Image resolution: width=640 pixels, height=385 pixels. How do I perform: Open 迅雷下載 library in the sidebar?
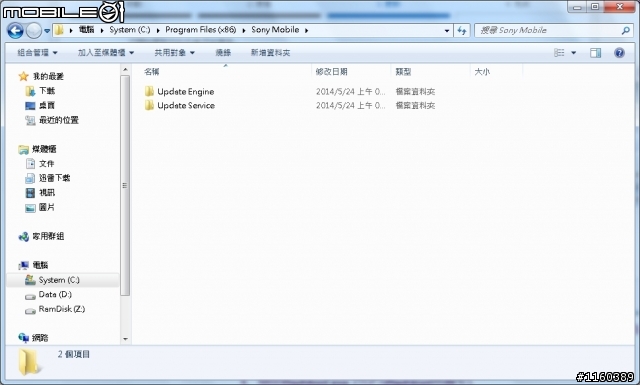[55, 178]
